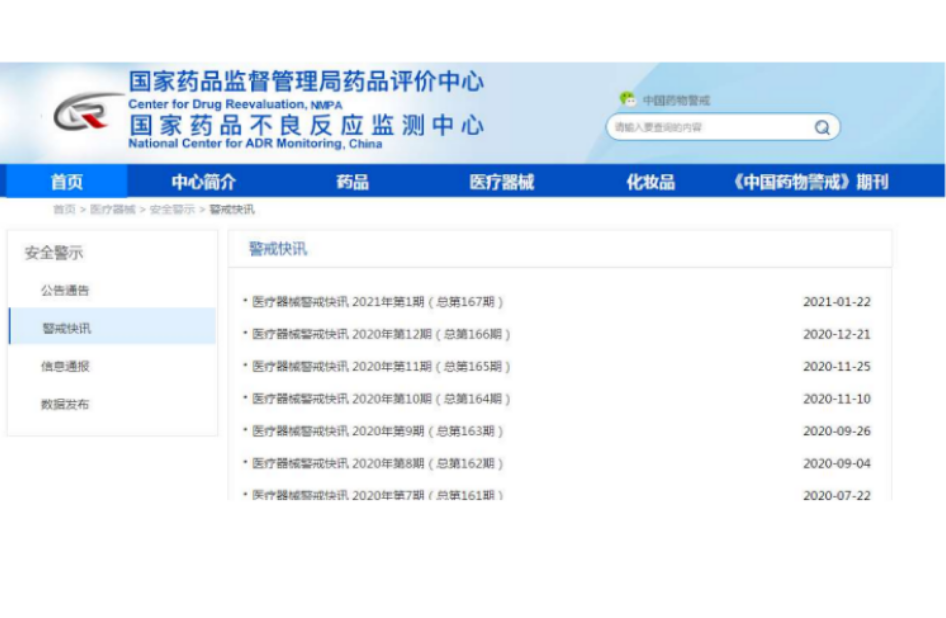Open 医疗器械警戒快讯 2021年第1期 article
Screen dimensions: 946x618
point(378,302)
